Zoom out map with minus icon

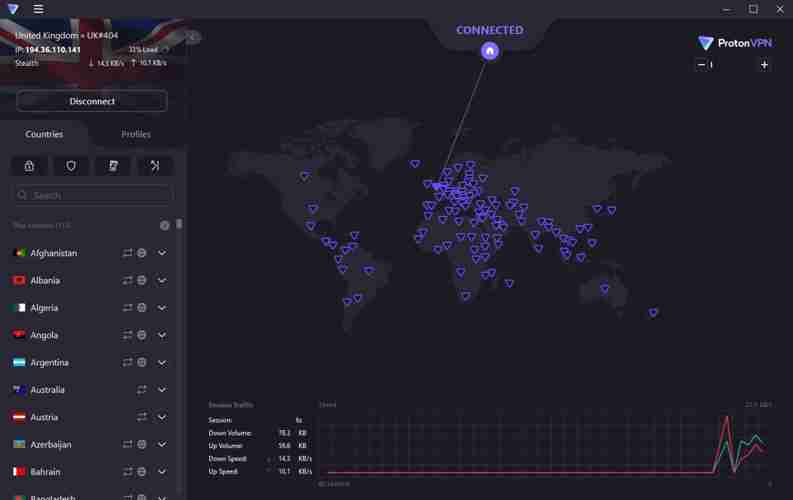[701, 65]
